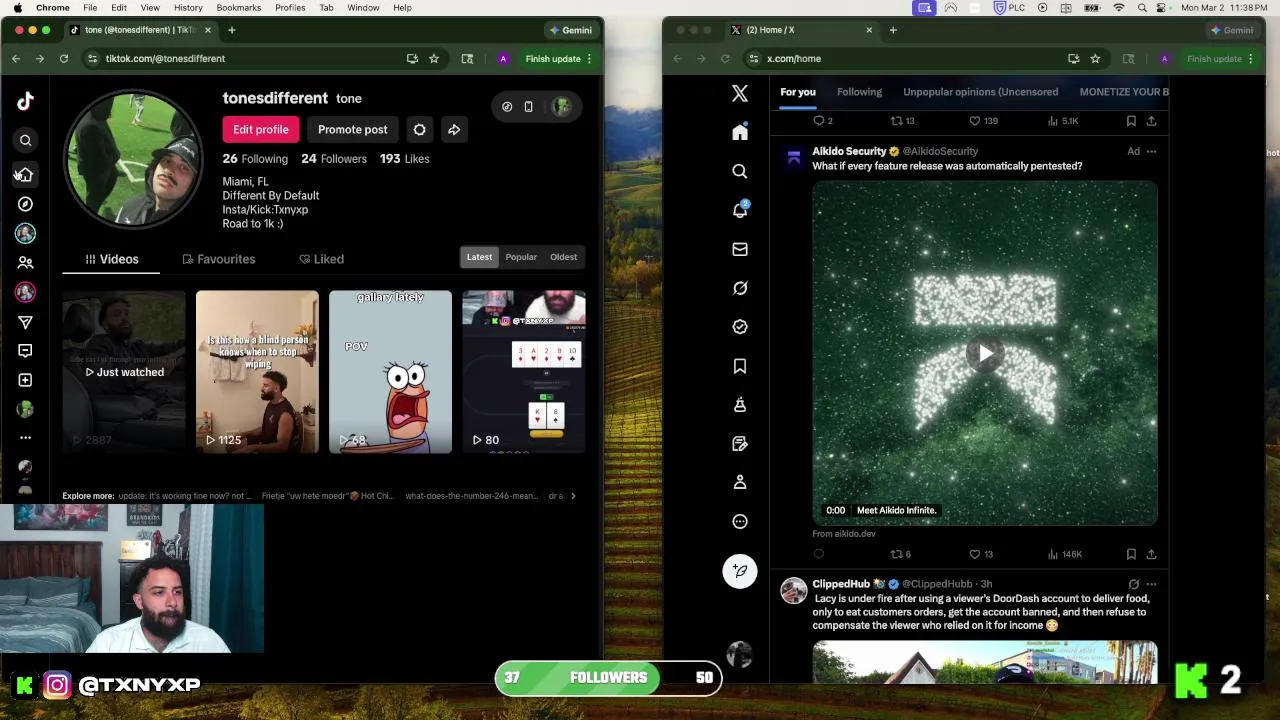Open Grok icon in X sidebar
The width and height of the screenshot is (1280, 720).
(x=740, y=288)
